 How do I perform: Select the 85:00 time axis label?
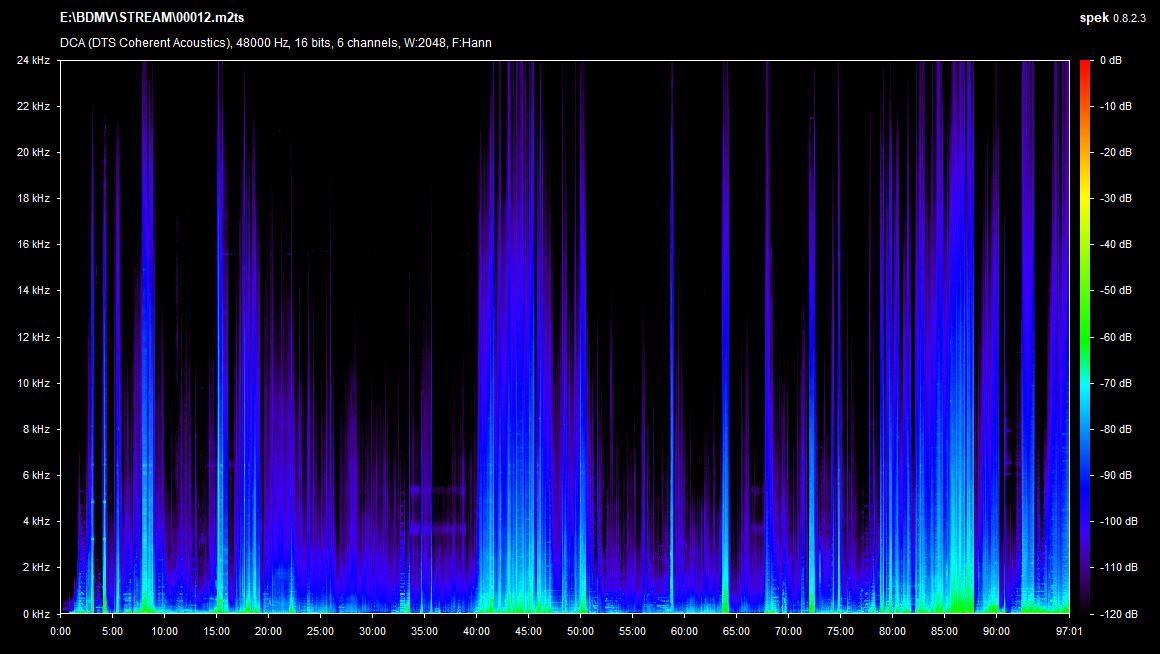click(x=944, y=631)
